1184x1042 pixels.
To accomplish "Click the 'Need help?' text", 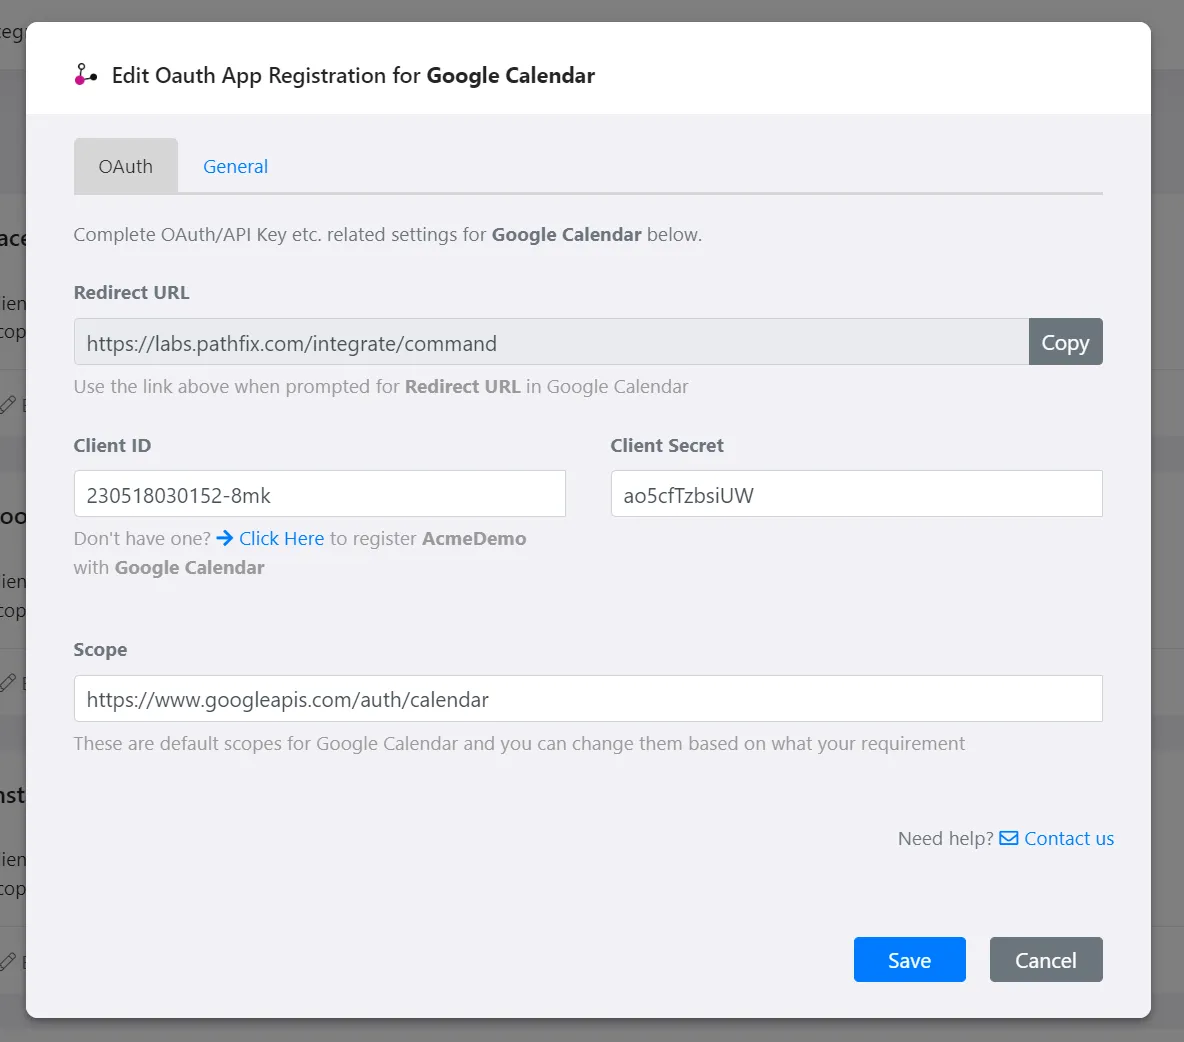I will click(x=945, y=838).
